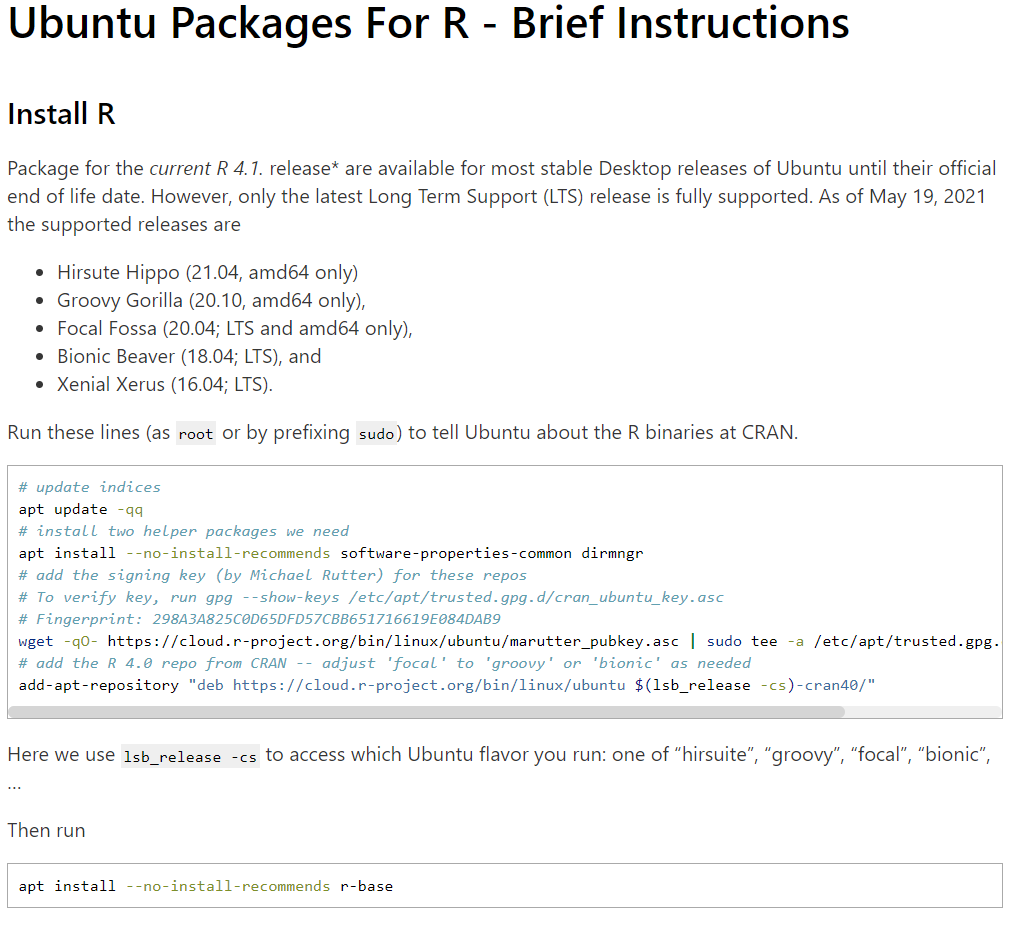Click the Focal Fossa list item
This screenshot has height=926, width=1015.
click(234, 328)
